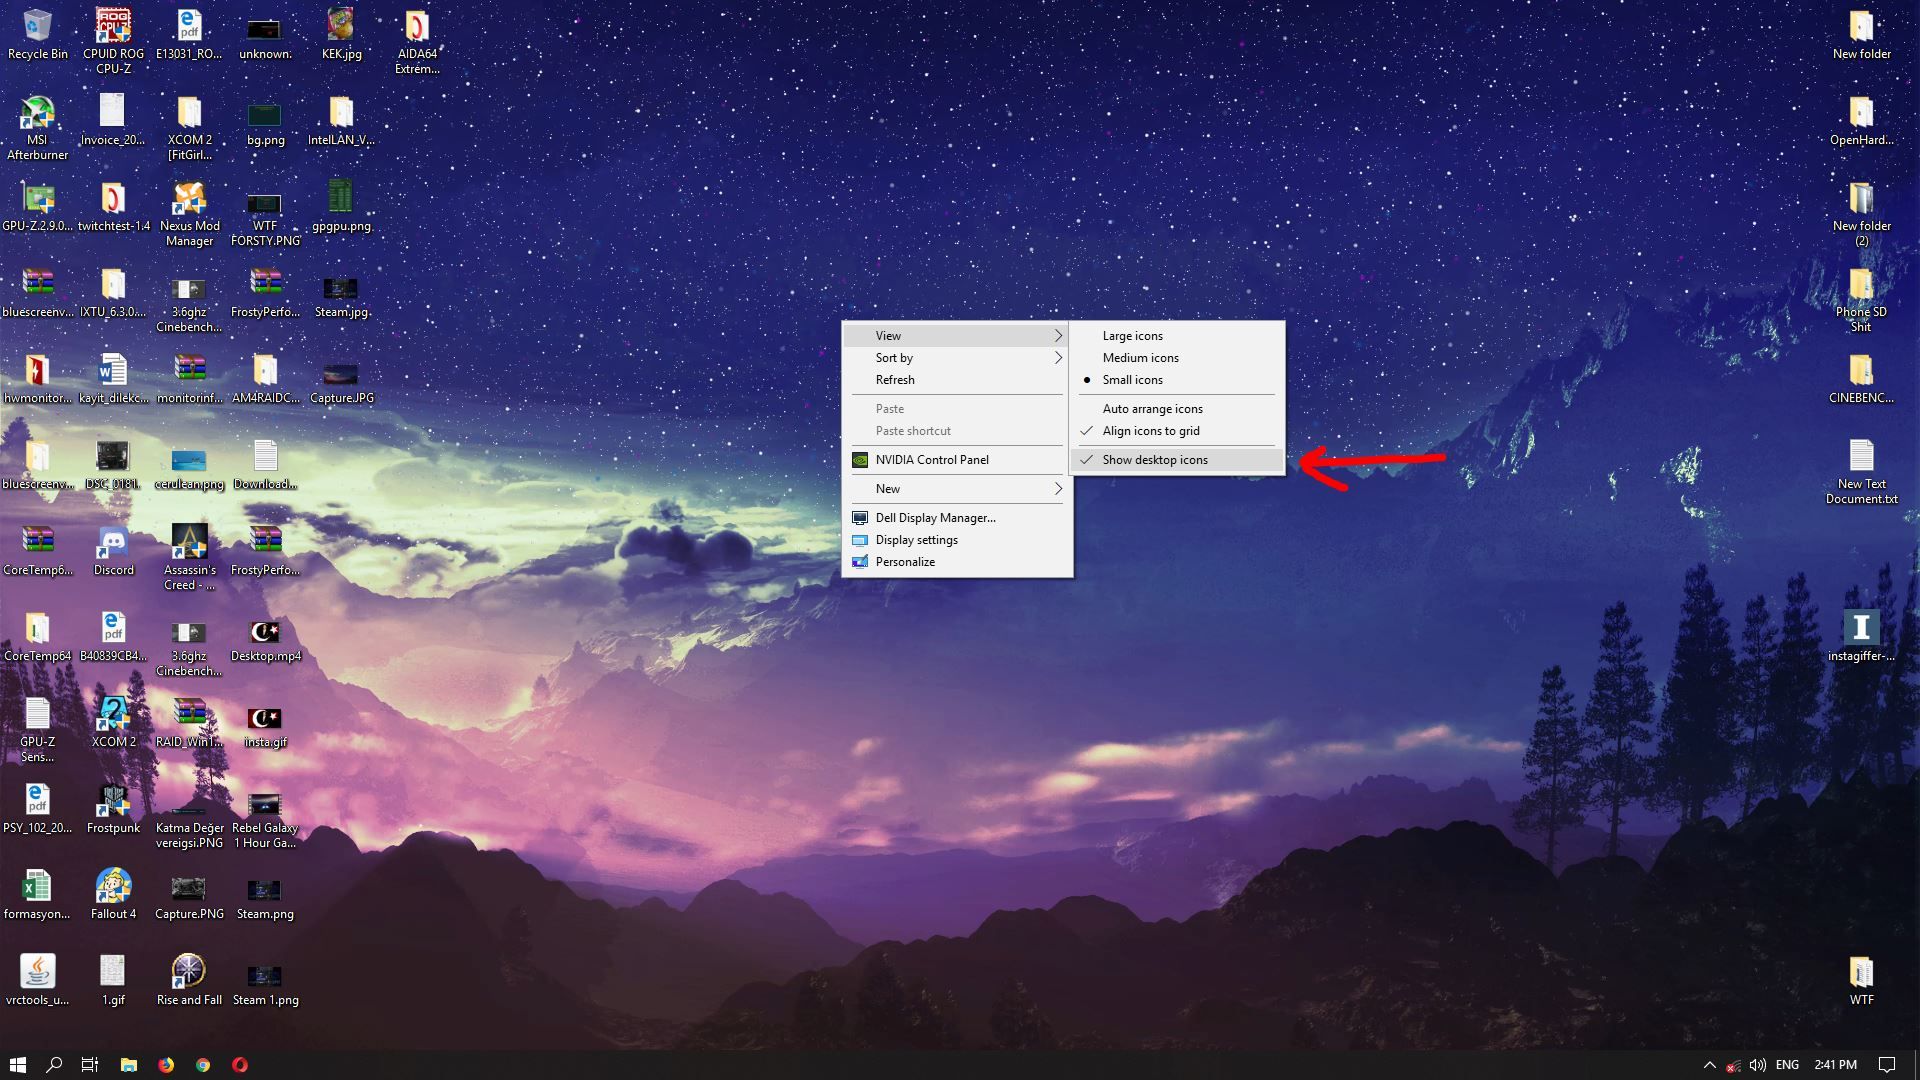Uncheck Align icons to grid
The width and height of the screenshot is (1920, 1080).
(1151, 431)
